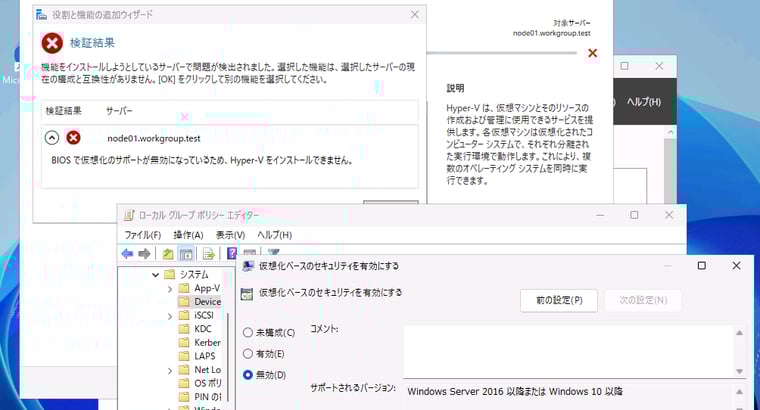Click the comment box scroll-up arrow
The image size is (760, 410).
pos(739,332)
